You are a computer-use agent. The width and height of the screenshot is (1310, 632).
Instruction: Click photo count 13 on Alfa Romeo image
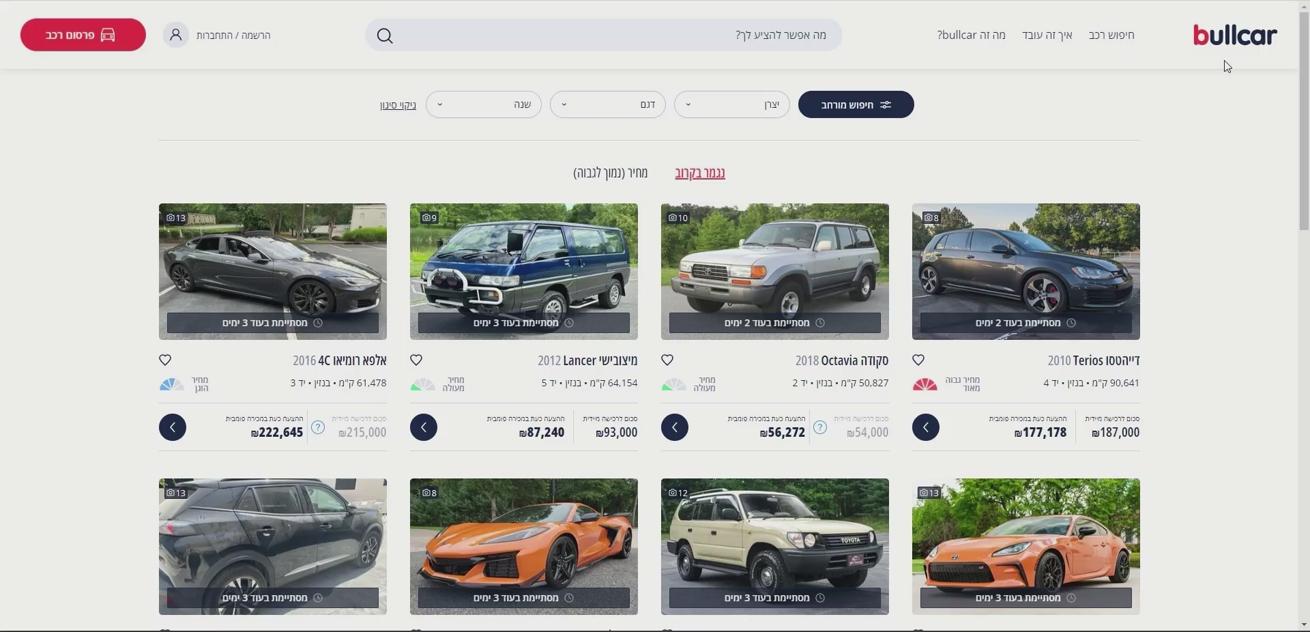pyautogui.click(x=176, y=218)
